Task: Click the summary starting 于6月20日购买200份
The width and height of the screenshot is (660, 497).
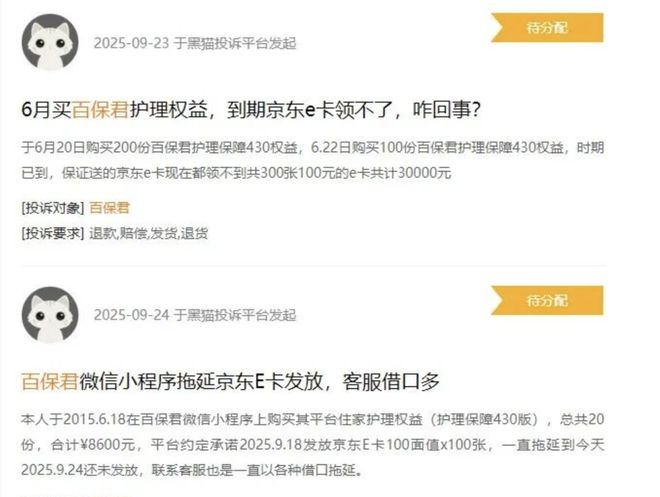Action: point(313,160)
